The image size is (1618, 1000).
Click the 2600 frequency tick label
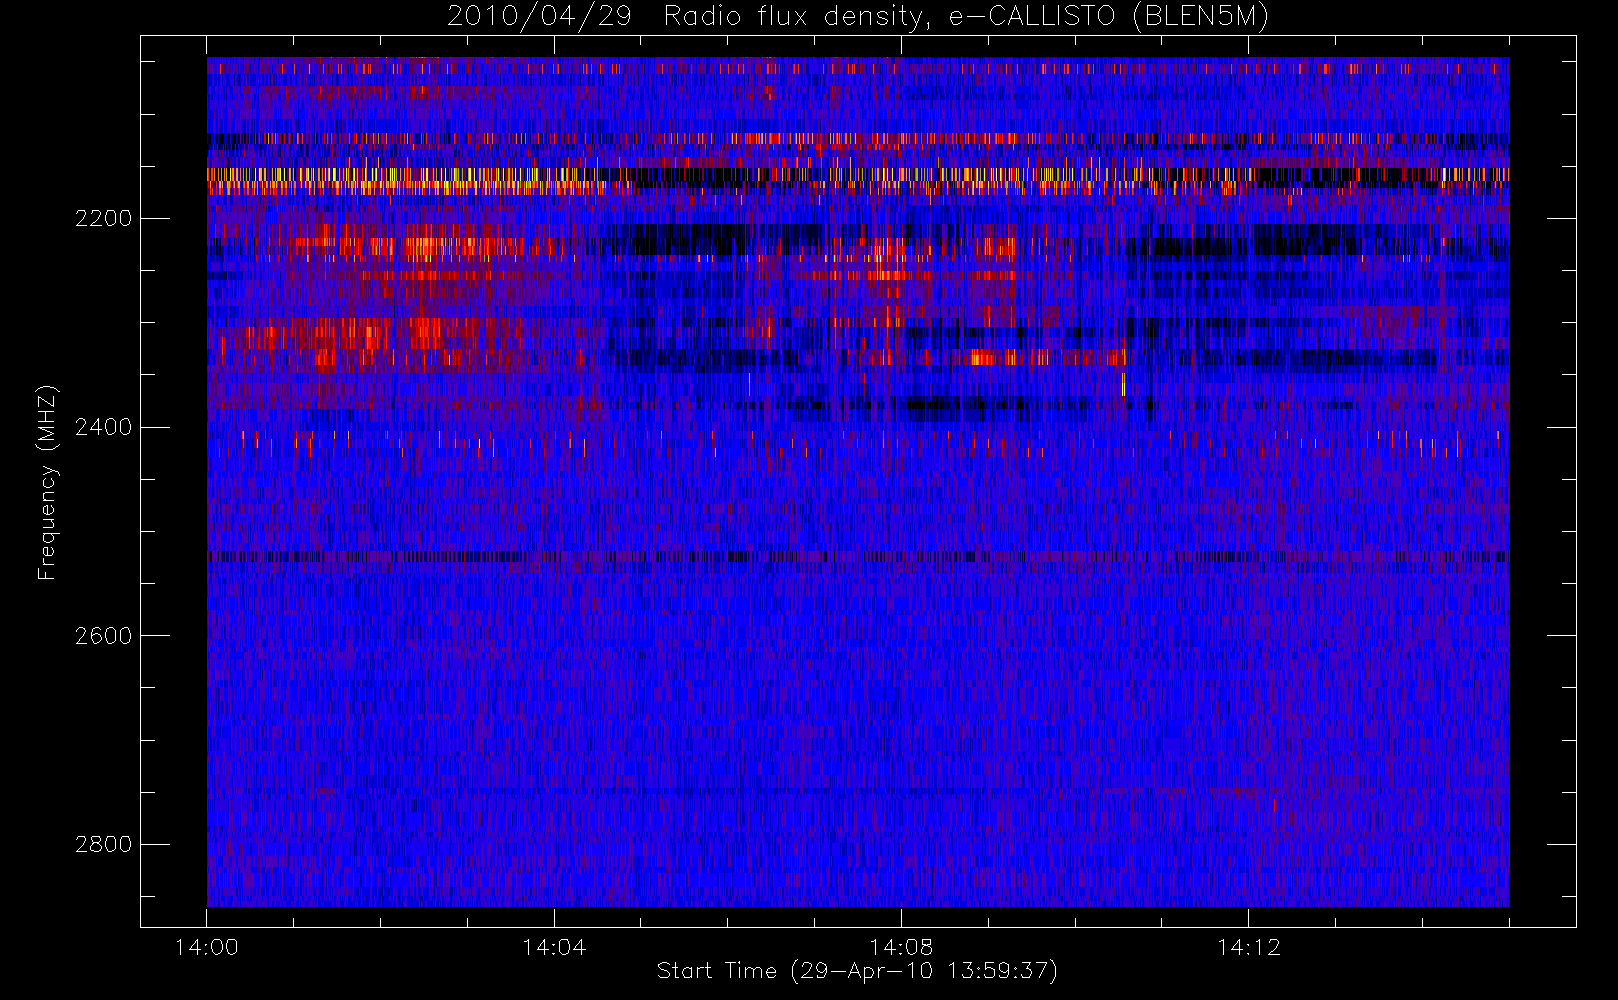click(x=103, y=636)
